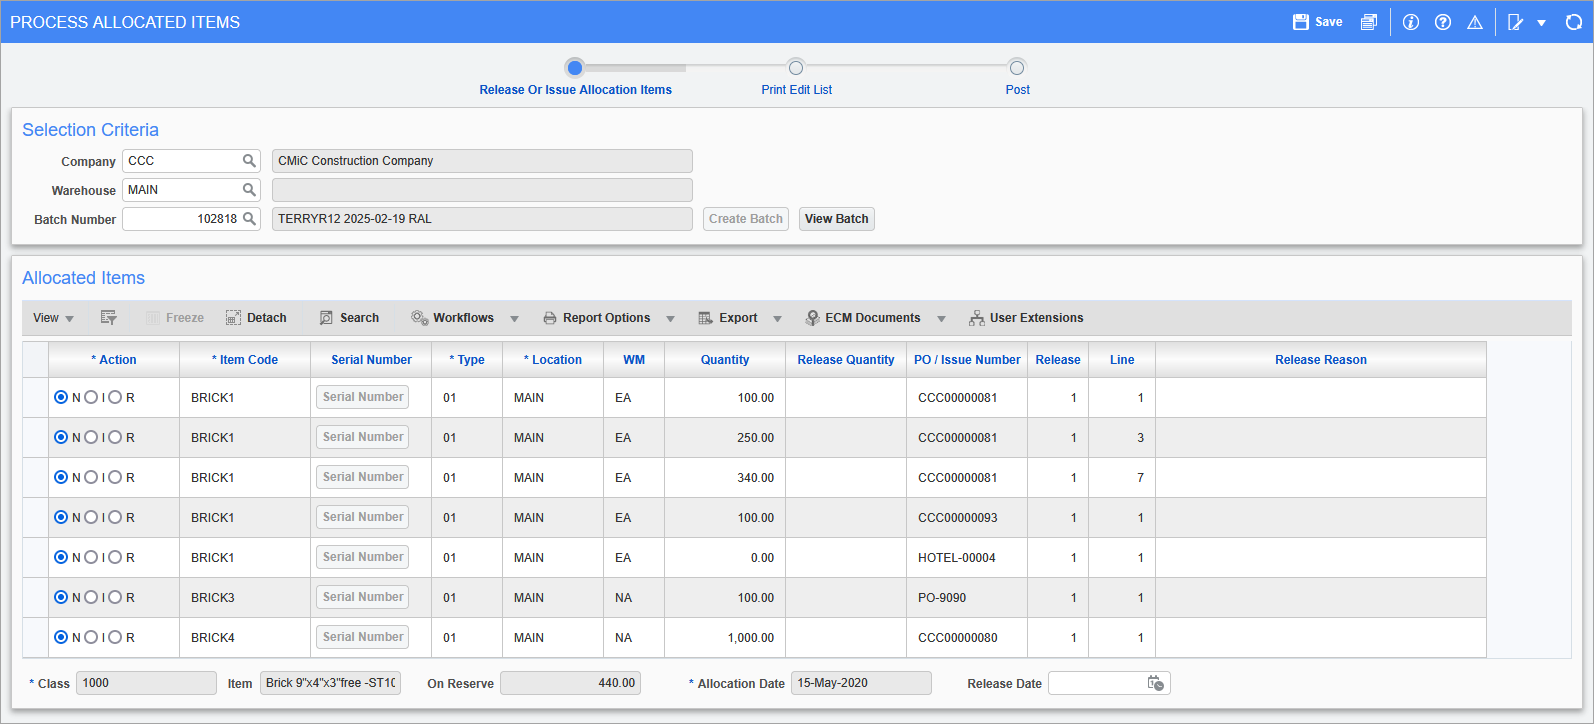Select I for BRICK1 line 1 CCC00000081 row
The image size is (1594, 724).
pos(91,397)
